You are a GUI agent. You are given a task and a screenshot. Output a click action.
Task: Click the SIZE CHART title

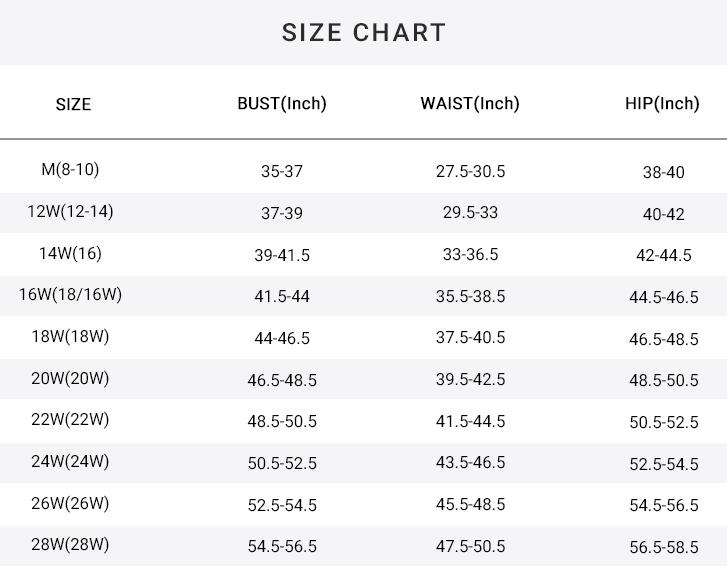coord(363,32)
